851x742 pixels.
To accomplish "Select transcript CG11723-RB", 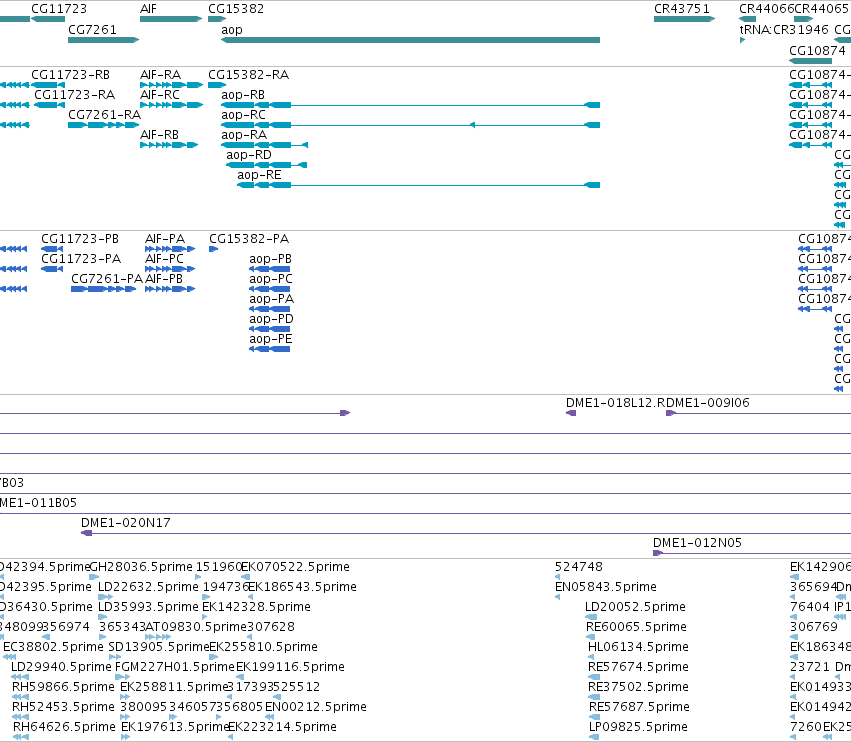I will [48, 85].
